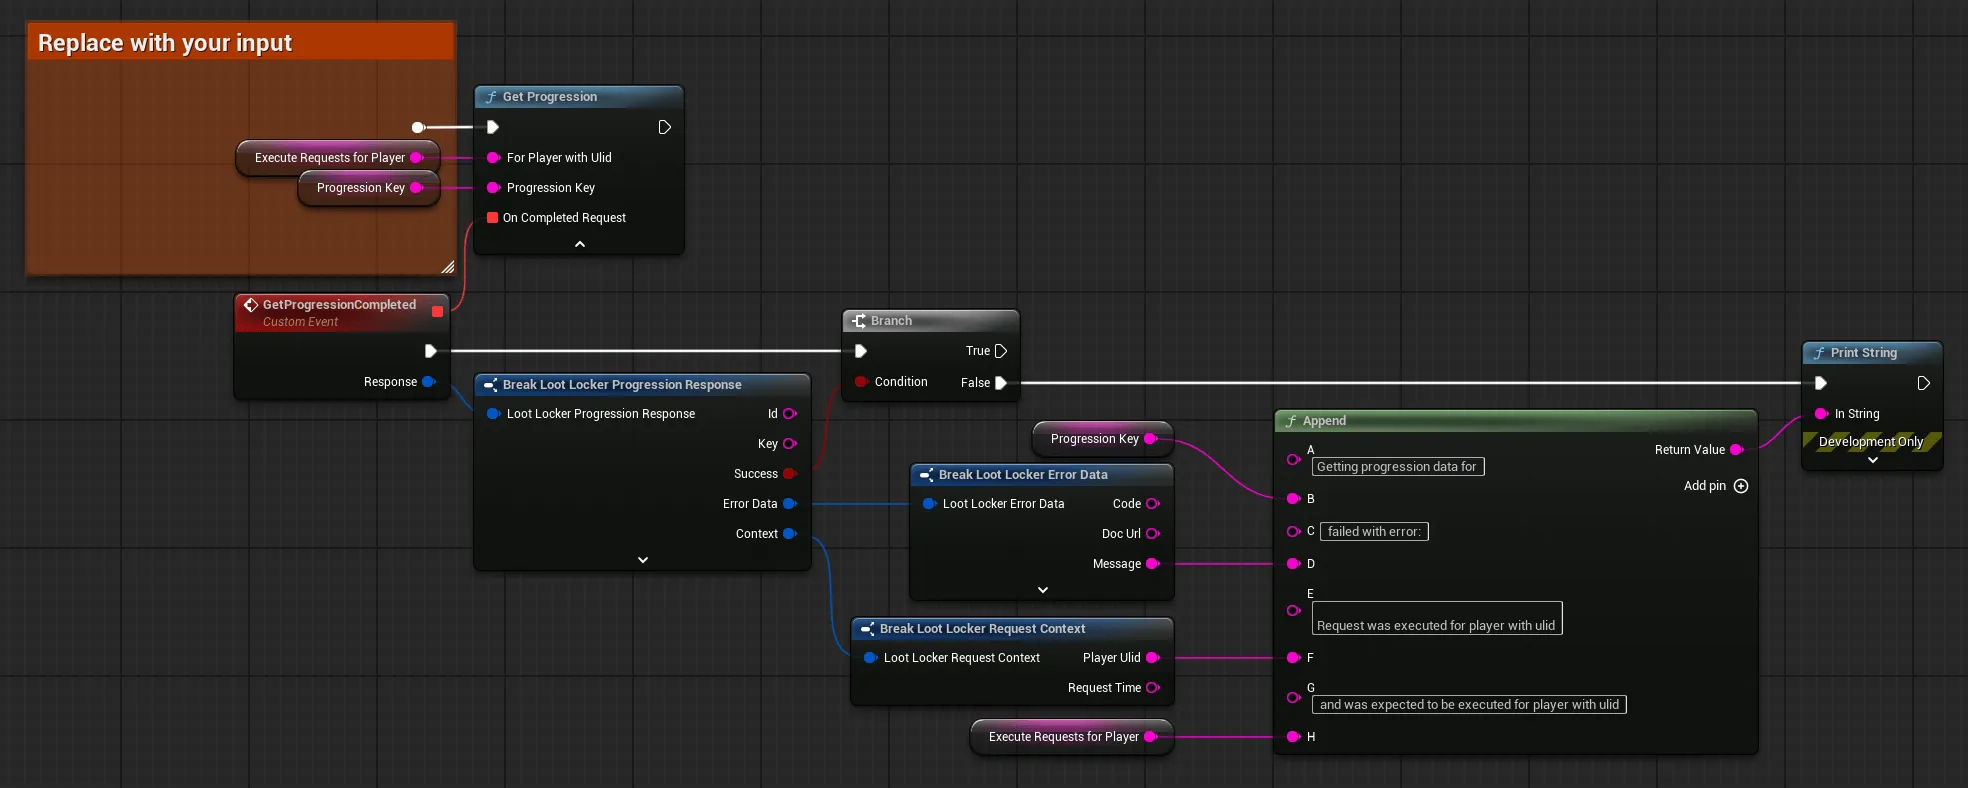Screen dimensions: 1968x788
Task: Select the Break Loot Locker Request Context header
Action: click(1012, 629)
